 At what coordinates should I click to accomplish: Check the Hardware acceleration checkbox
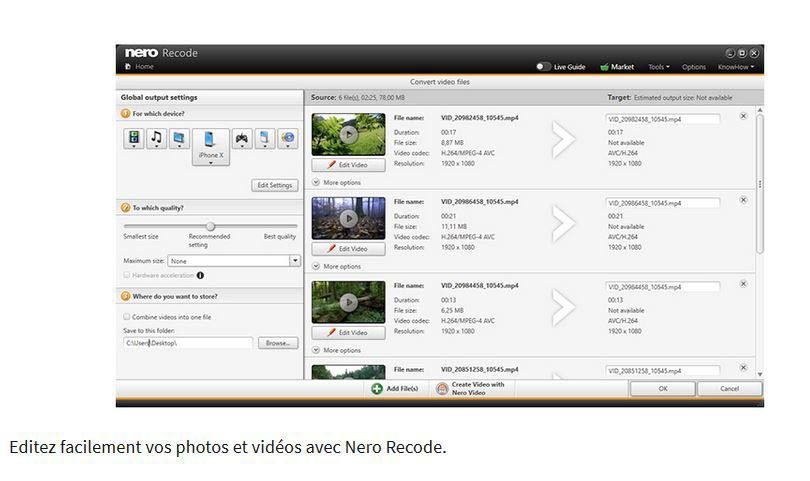point(127,275)
